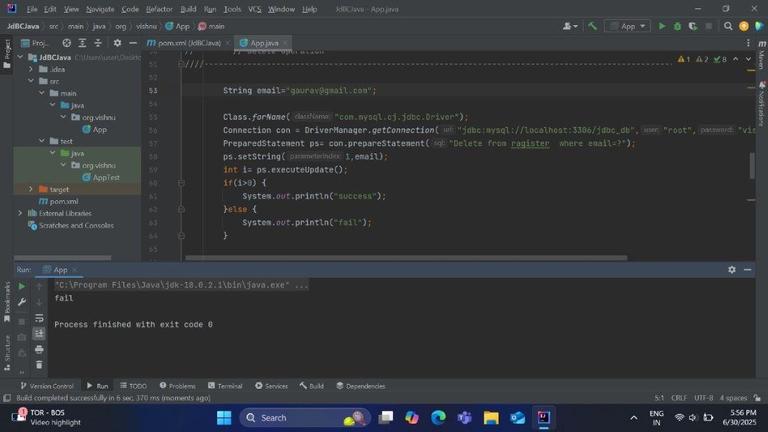Open File Explorer from taskbar

pos(491,418)
